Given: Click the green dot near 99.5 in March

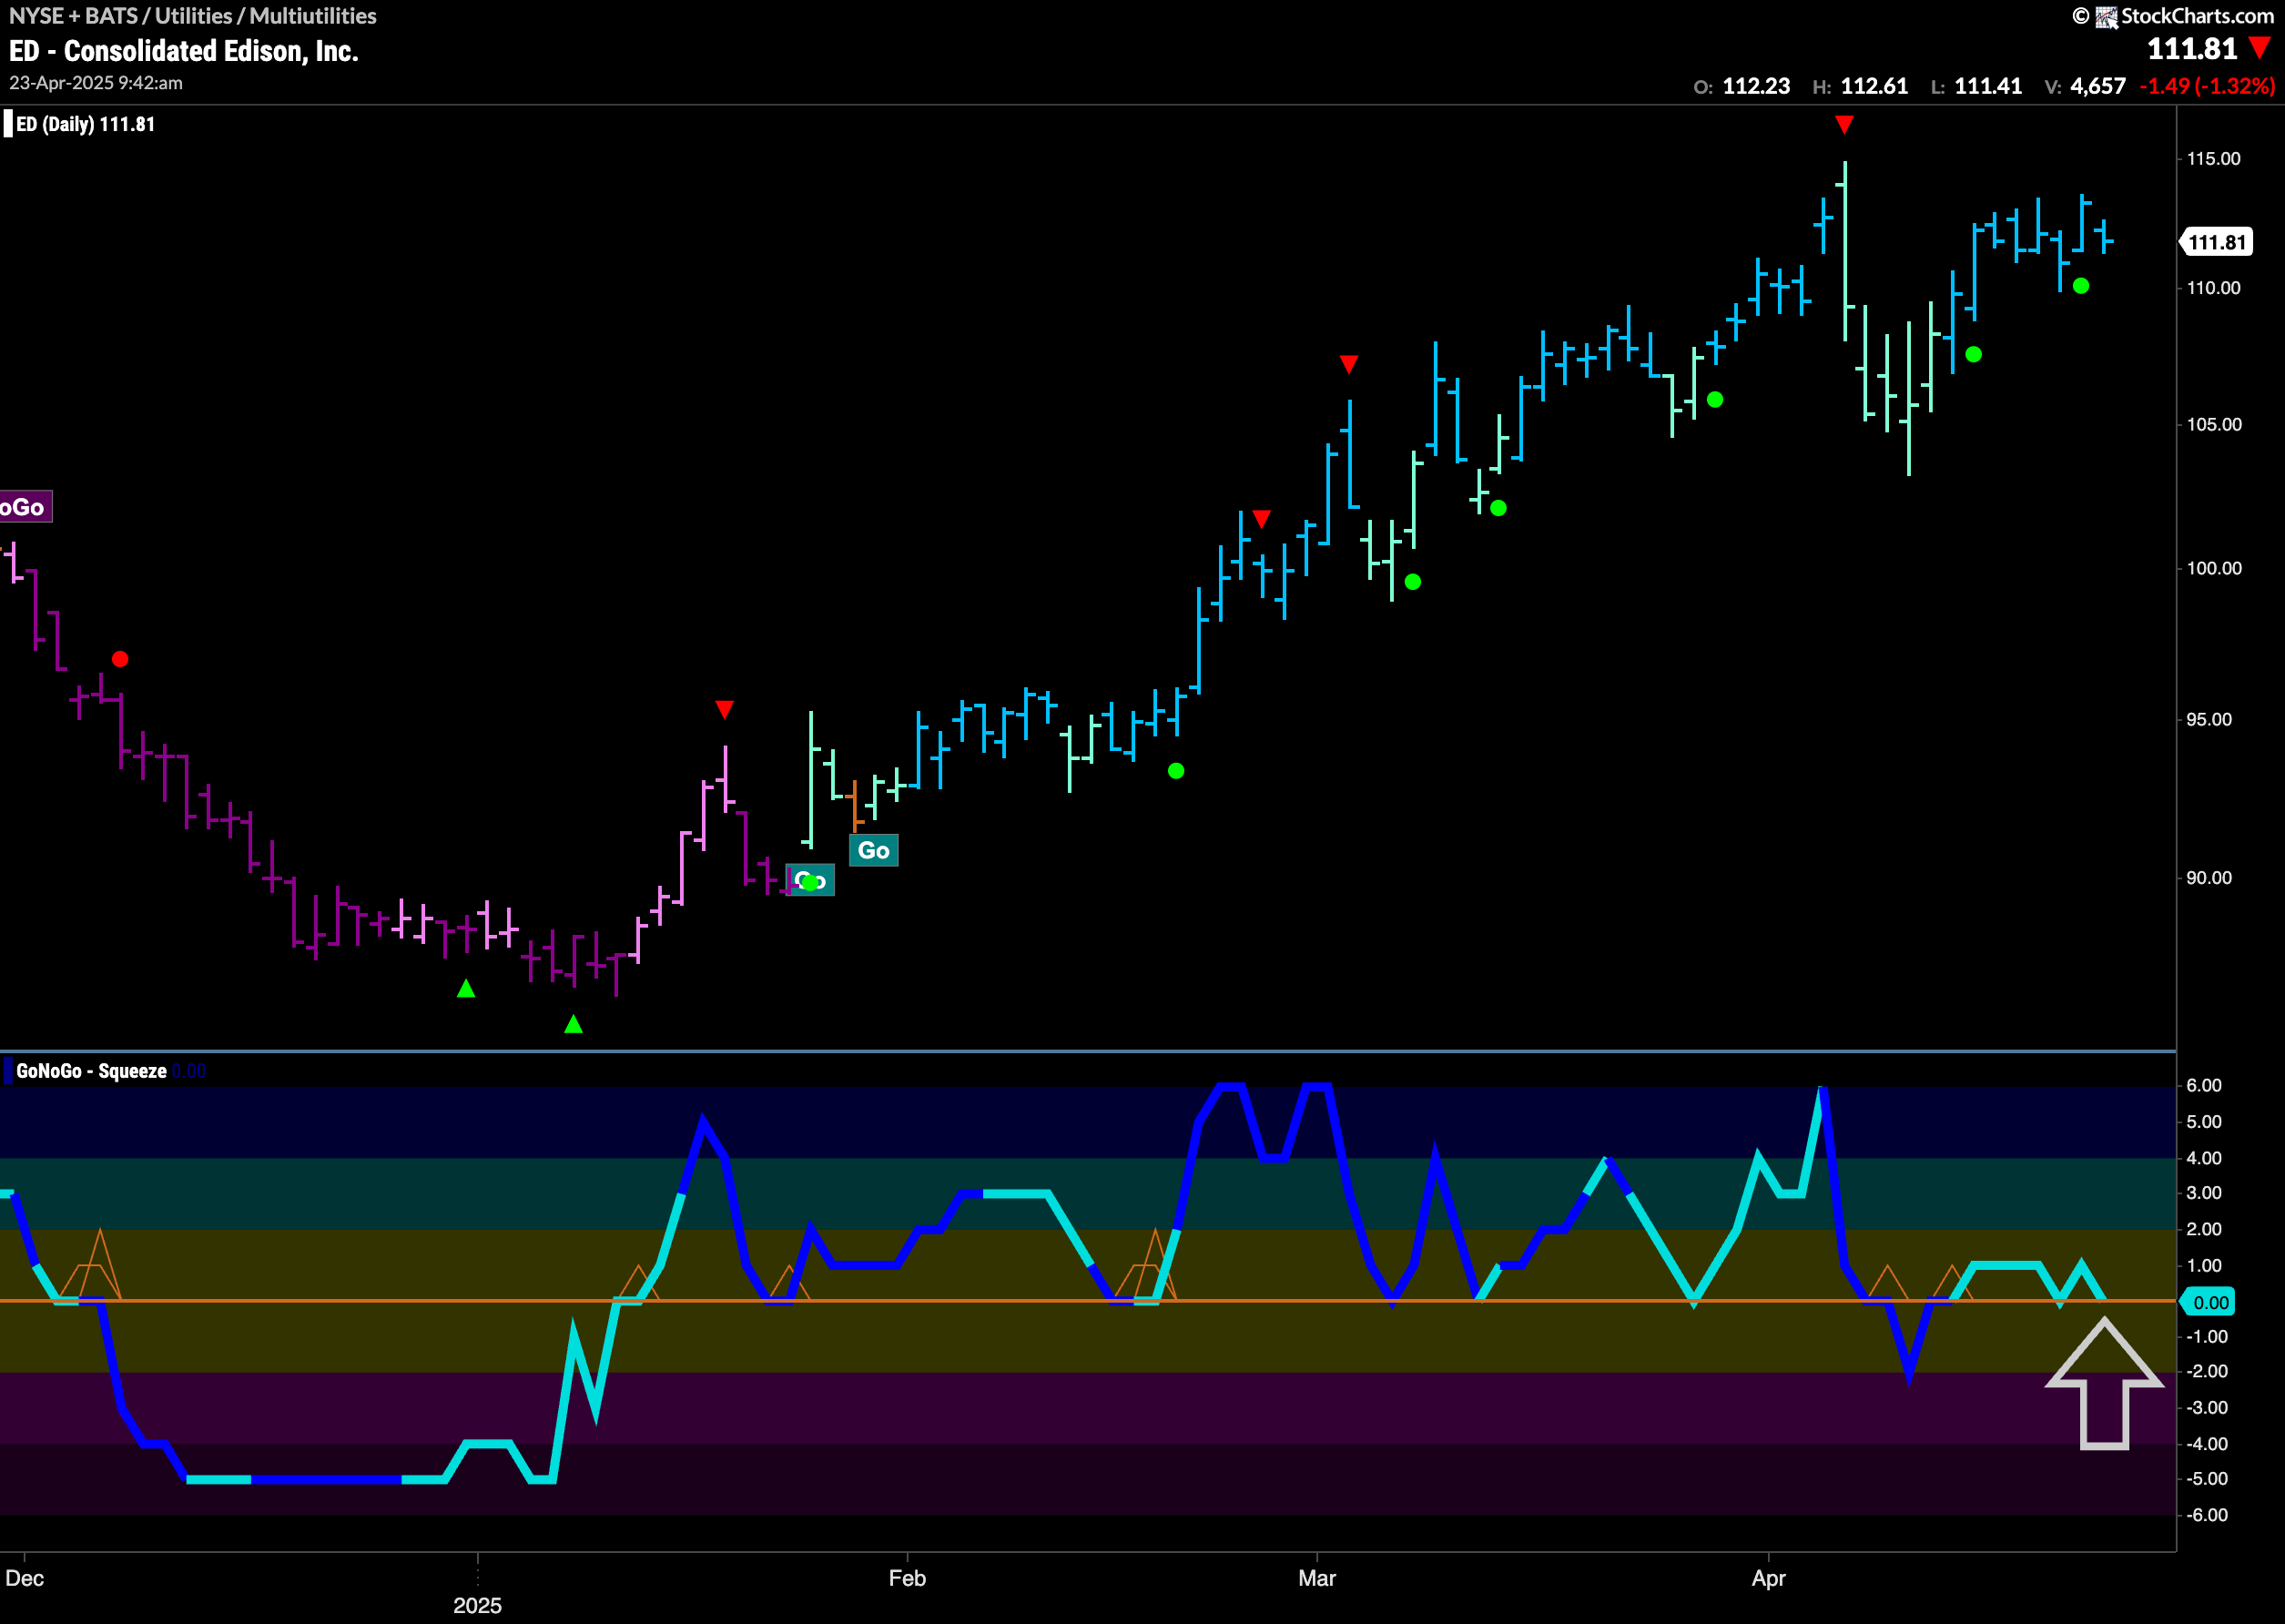Looking at the screenshot, I should (1412, 582).
